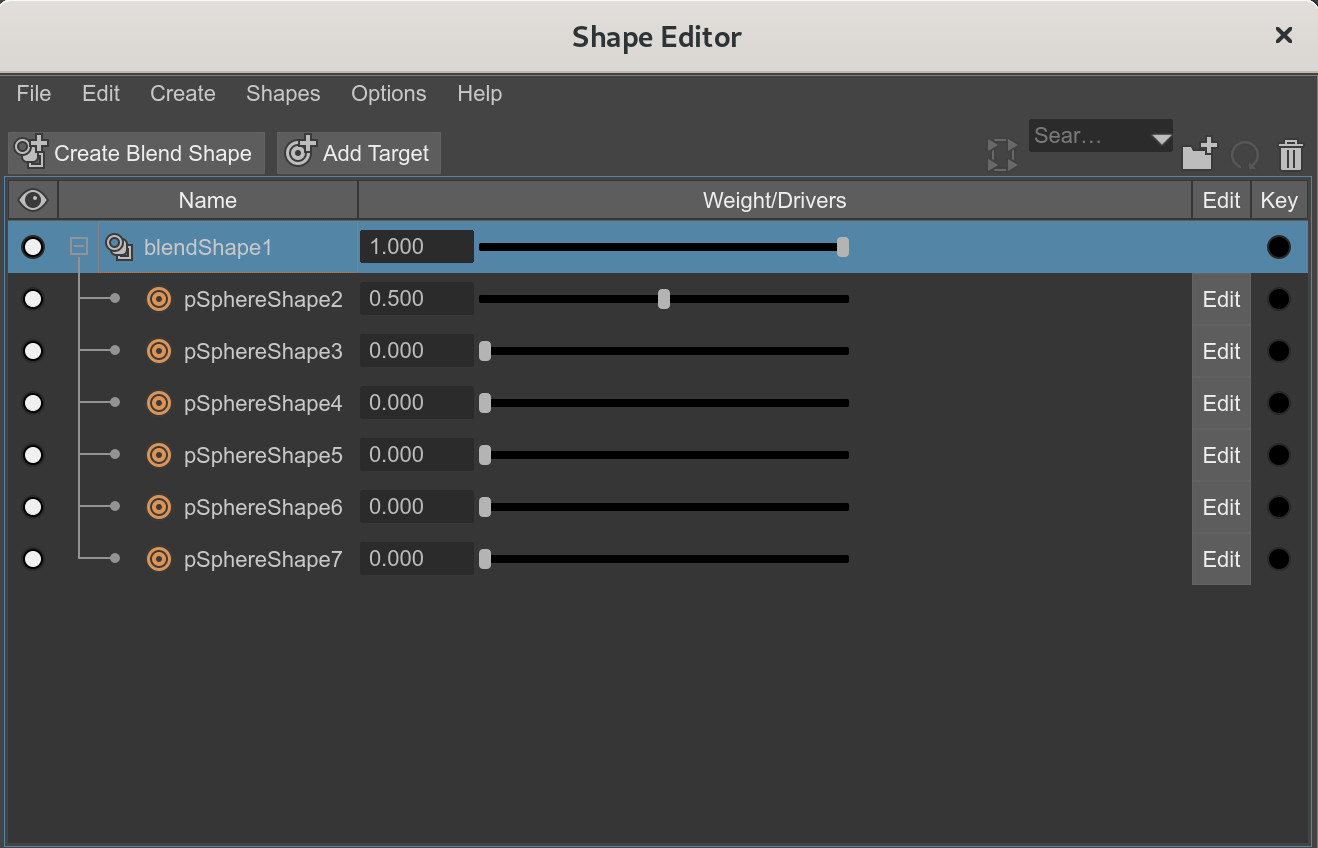Click the pSphereShape3 weight value field
The width and height of the screenshot is (1318, 848).
pos(416,351)
